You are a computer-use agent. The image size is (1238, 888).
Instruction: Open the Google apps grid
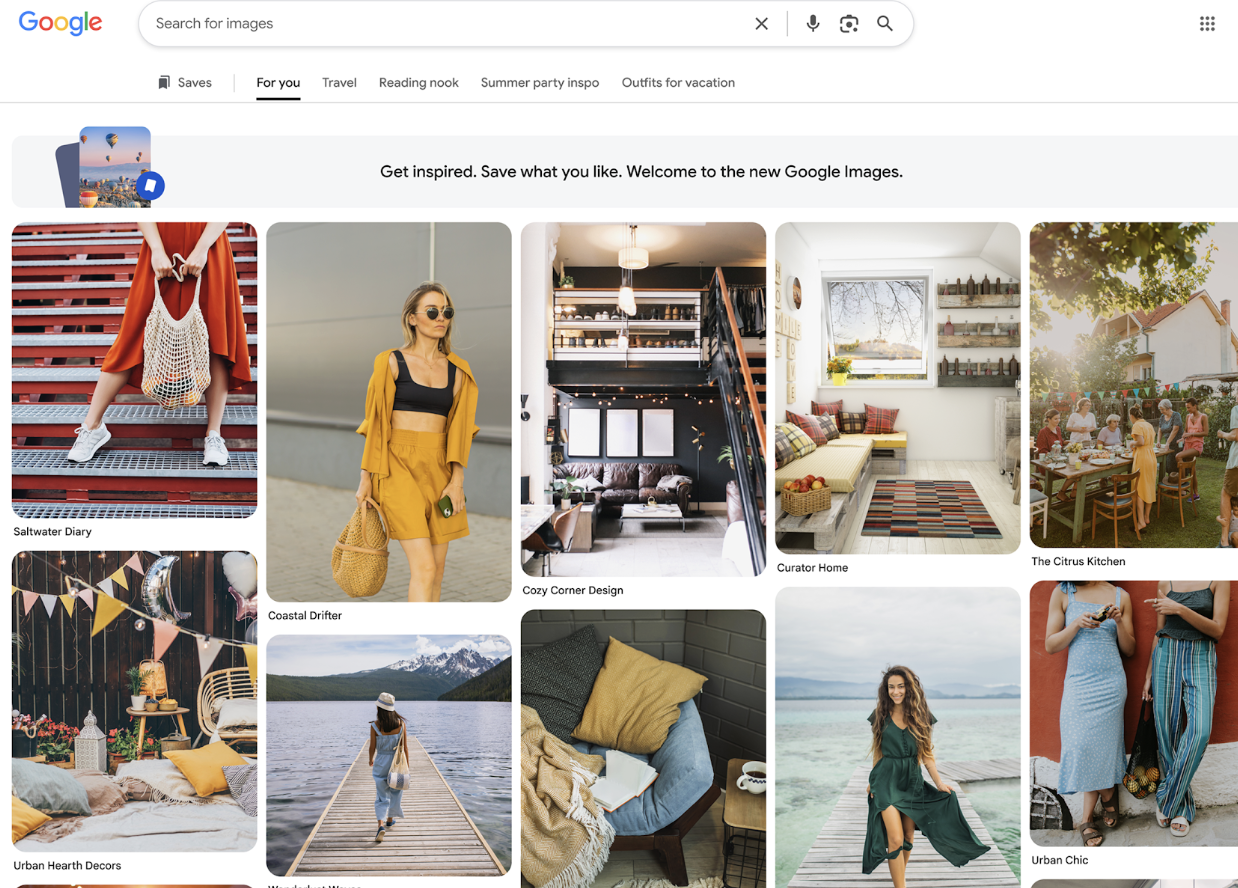(1207, 24)
